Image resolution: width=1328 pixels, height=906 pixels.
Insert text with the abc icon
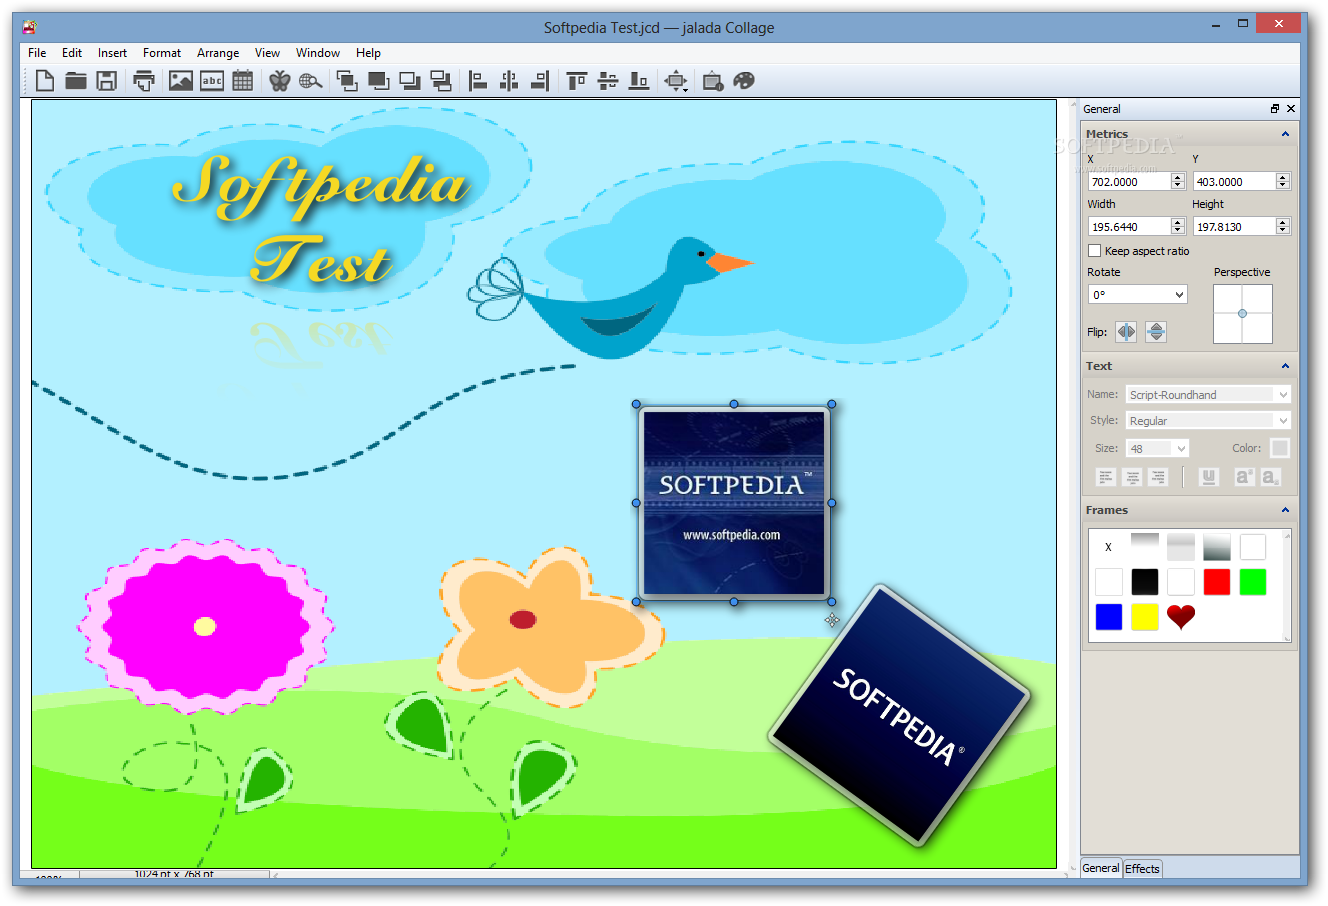212,81
